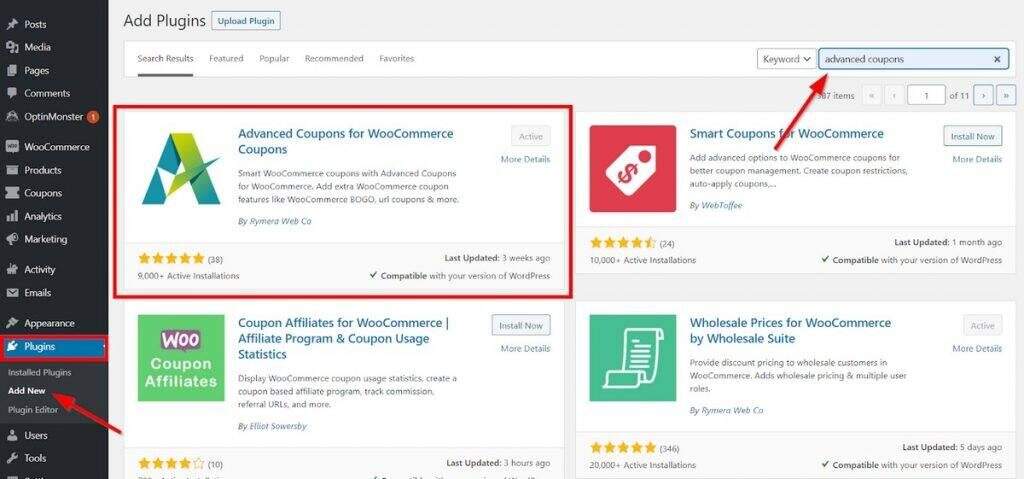Install Smart Coupons for WooCommerce now
The image size is (1024, 479).
tap(972, 137)
